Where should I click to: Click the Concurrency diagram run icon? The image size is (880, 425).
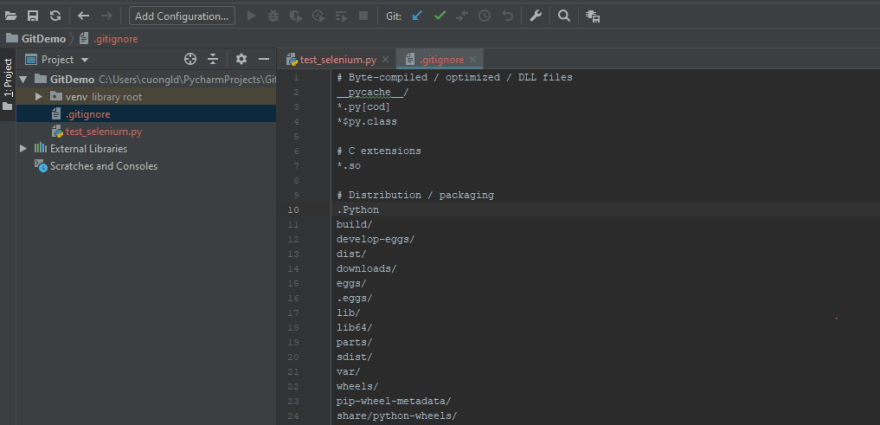click(341, 16)
